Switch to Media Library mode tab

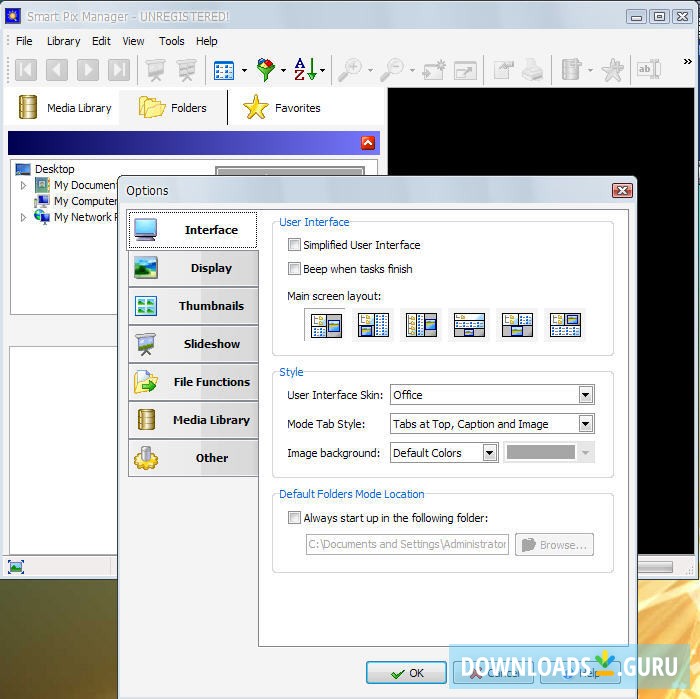[64, 108]
